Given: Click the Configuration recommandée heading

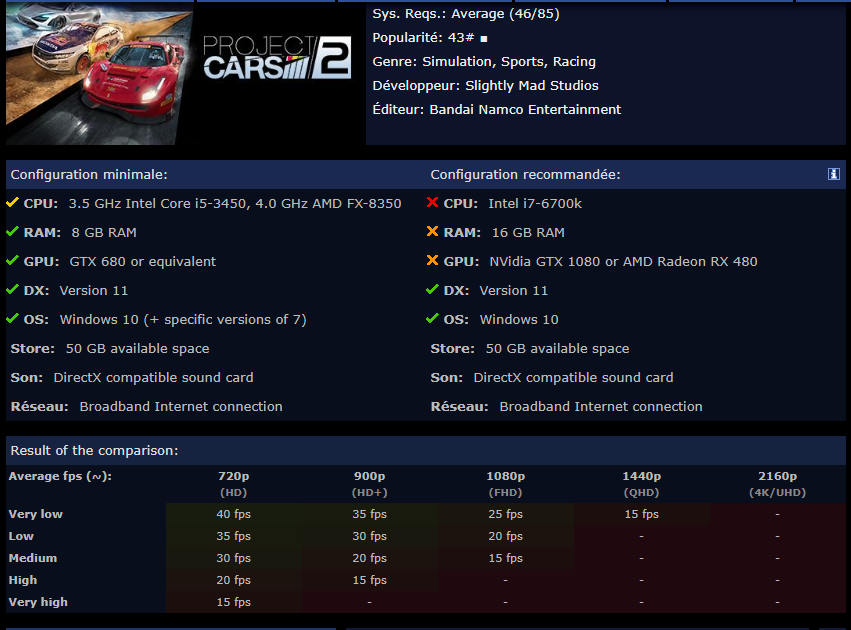Looking at the screenshot, I should pos(525,175).
